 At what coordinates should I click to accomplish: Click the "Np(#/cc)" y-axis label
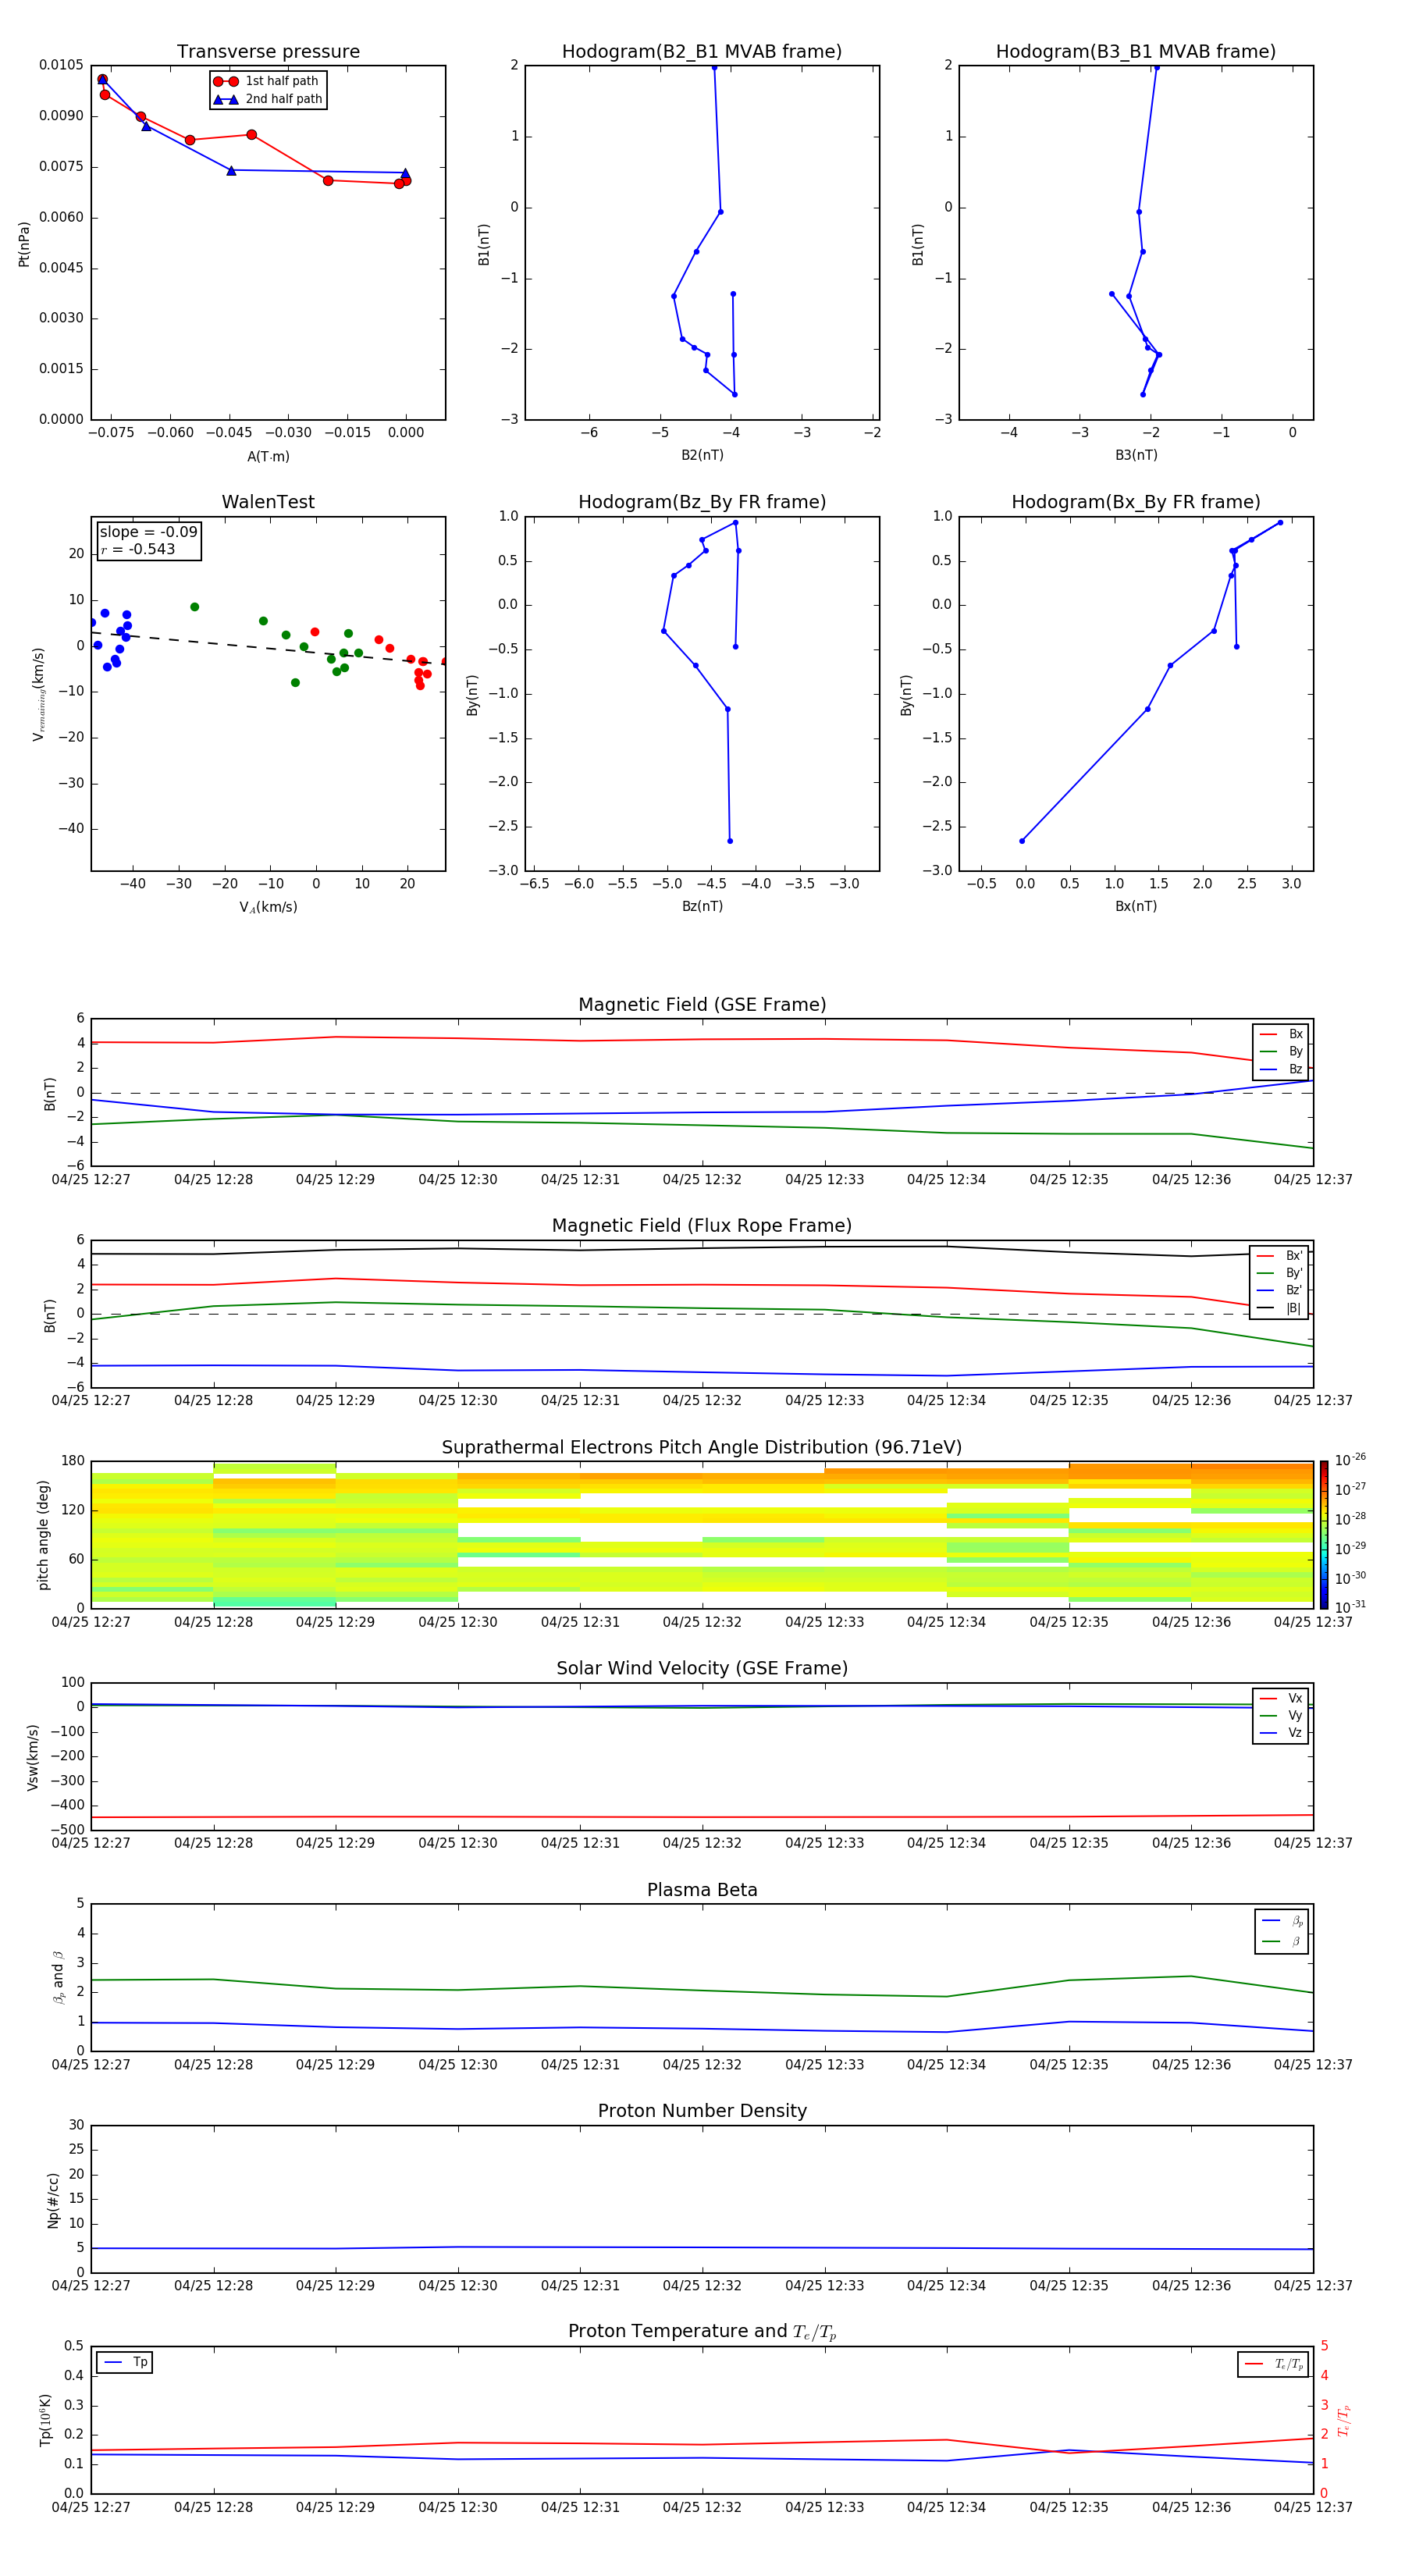coord(53,2200)
